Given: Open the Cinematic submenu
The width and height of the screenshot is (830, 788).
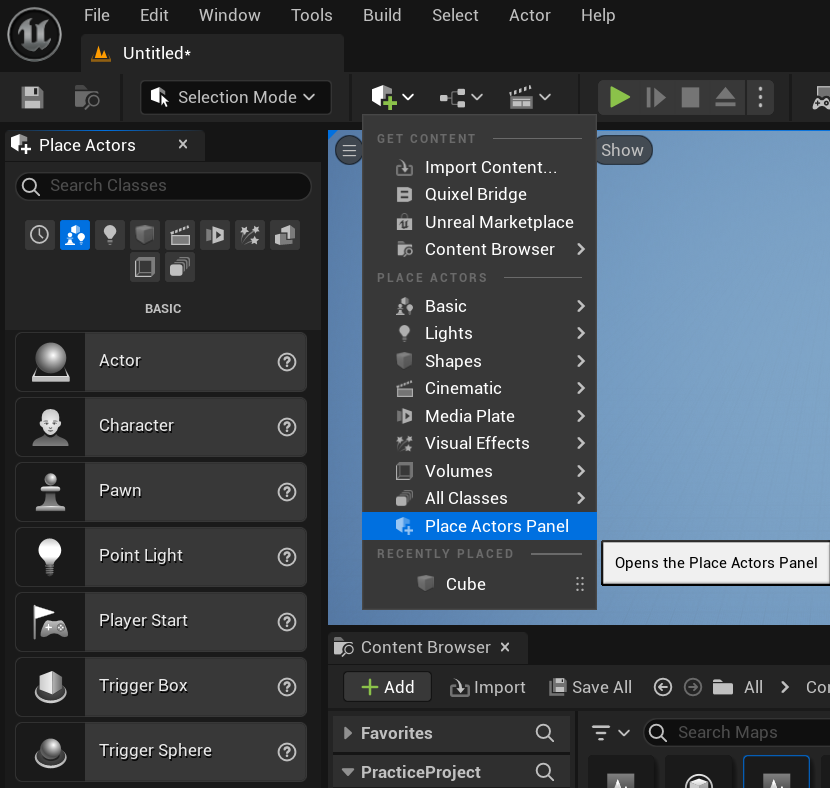Looking at the screenshot, I should [479, 388].
